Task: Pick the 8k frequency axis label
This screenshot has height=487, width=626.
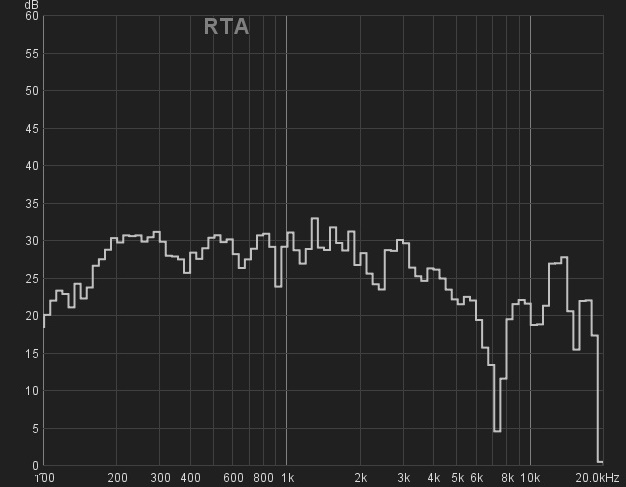Action: [x=507, y=478]
